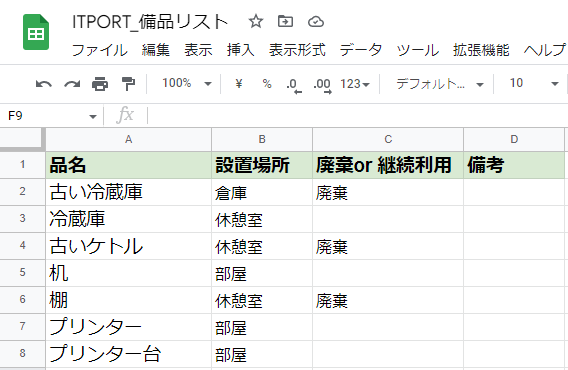Select row 4 header
The height and width of the screenshot is (370, 568).
(x=22, y=246)
